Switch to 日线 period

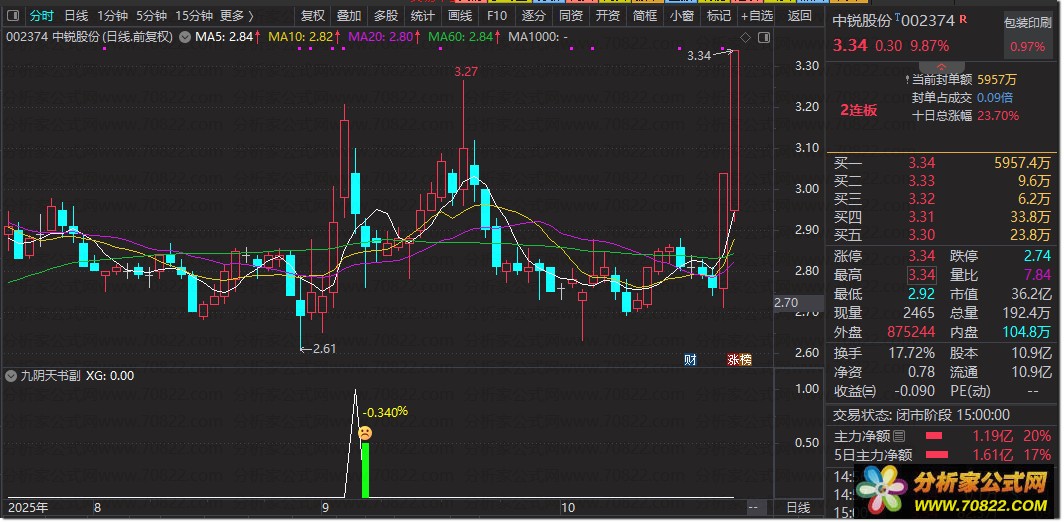(x=76, y=16)
